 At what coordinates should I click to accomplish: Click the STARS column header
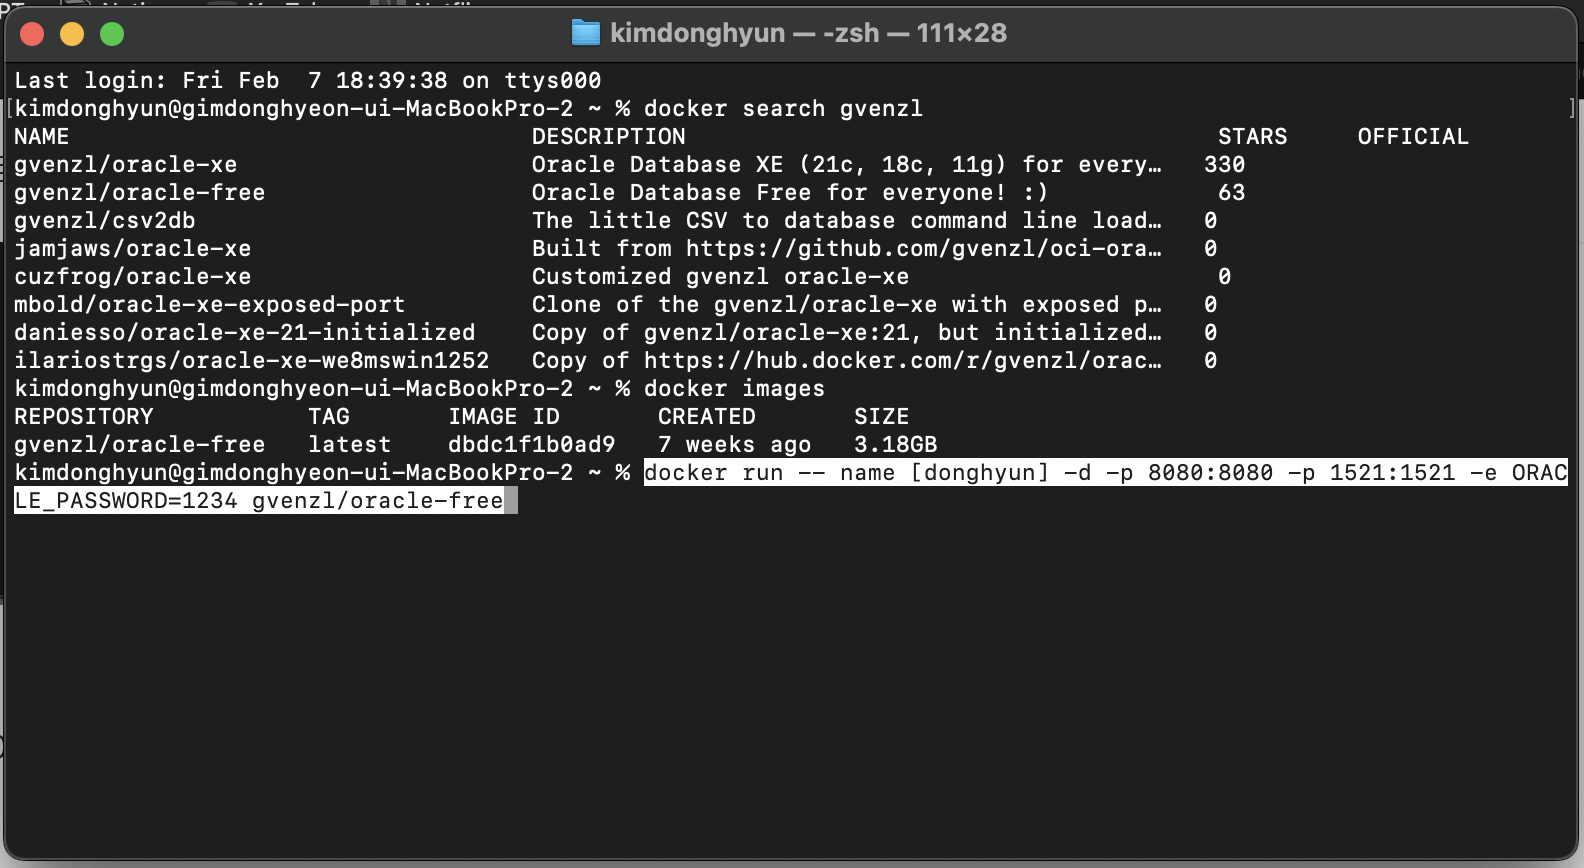[x=1253, y=136]
